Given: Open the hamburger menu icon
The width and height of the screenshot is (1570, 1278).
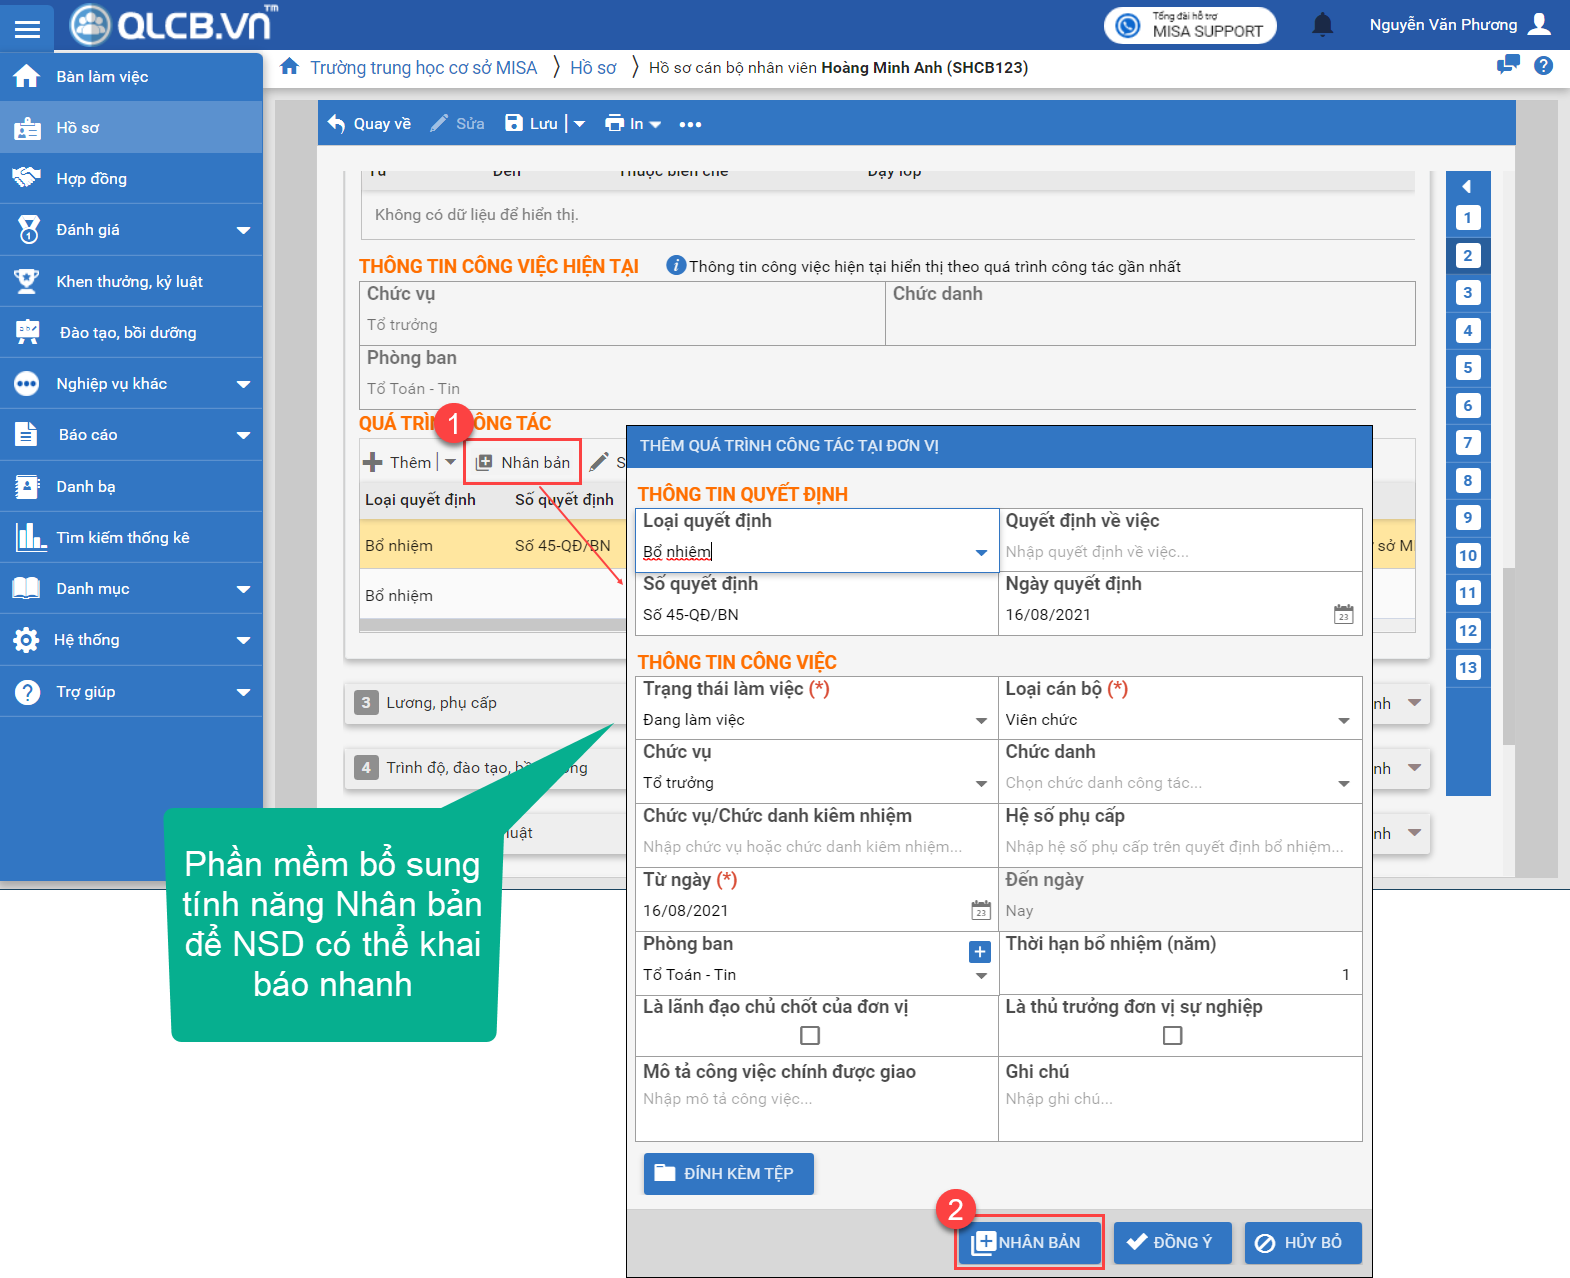Looking at the screenshot, I should 27,28.
